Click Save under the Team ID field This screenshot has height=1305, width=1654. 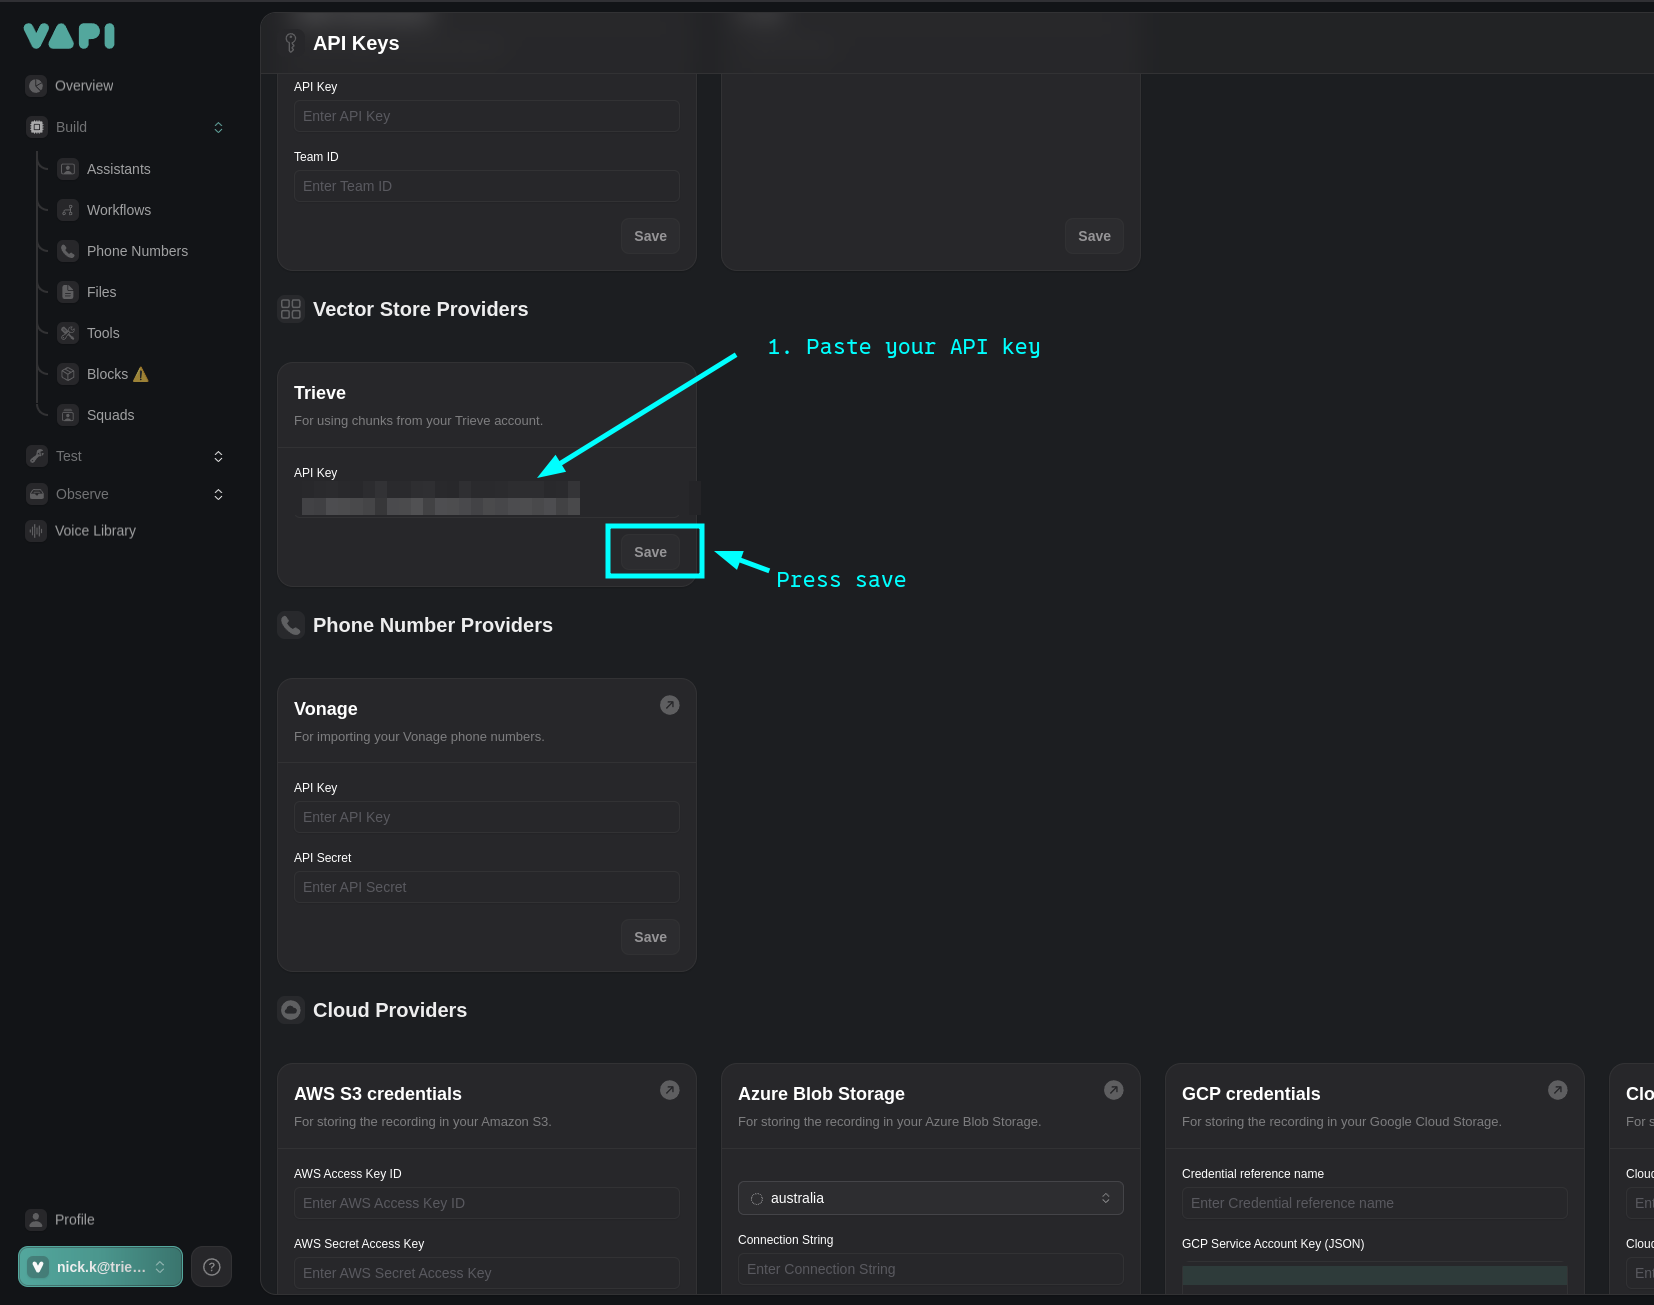(x=650, y=236)
